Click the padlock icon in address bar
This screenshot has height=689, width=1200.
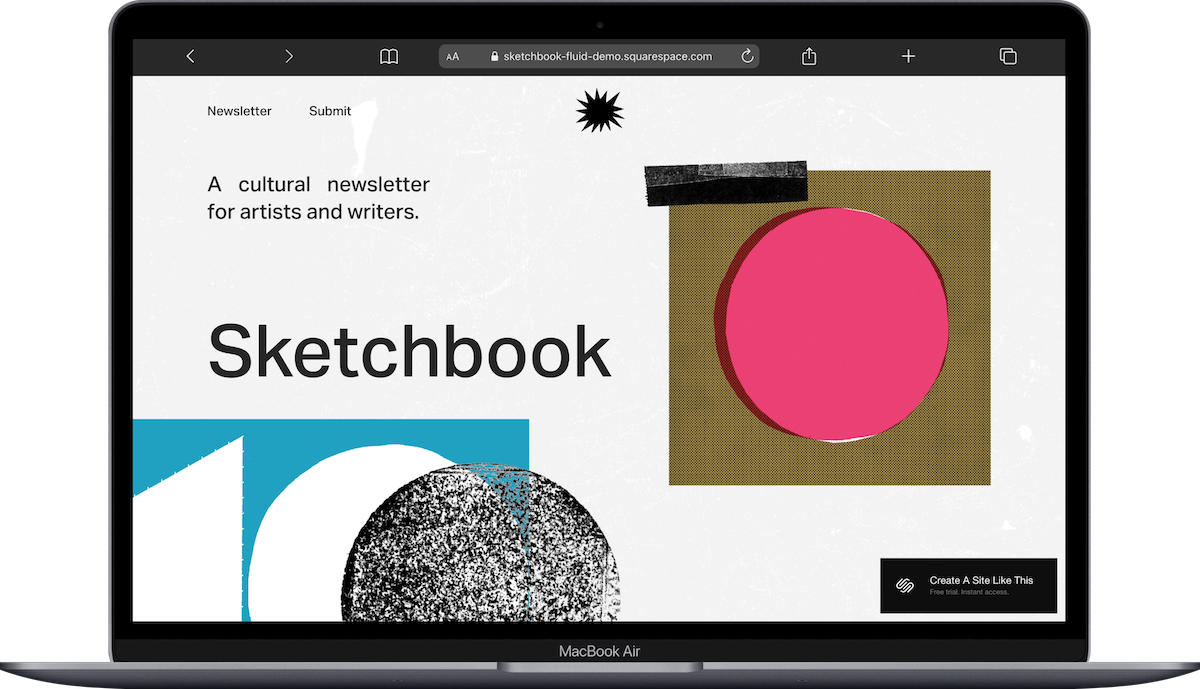494,57
